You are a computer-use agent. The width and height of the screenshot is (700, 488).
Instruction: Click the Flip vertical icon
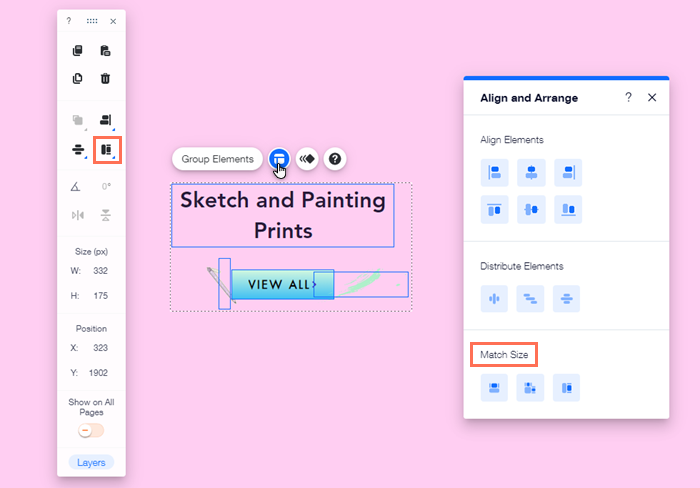point(106,216)
